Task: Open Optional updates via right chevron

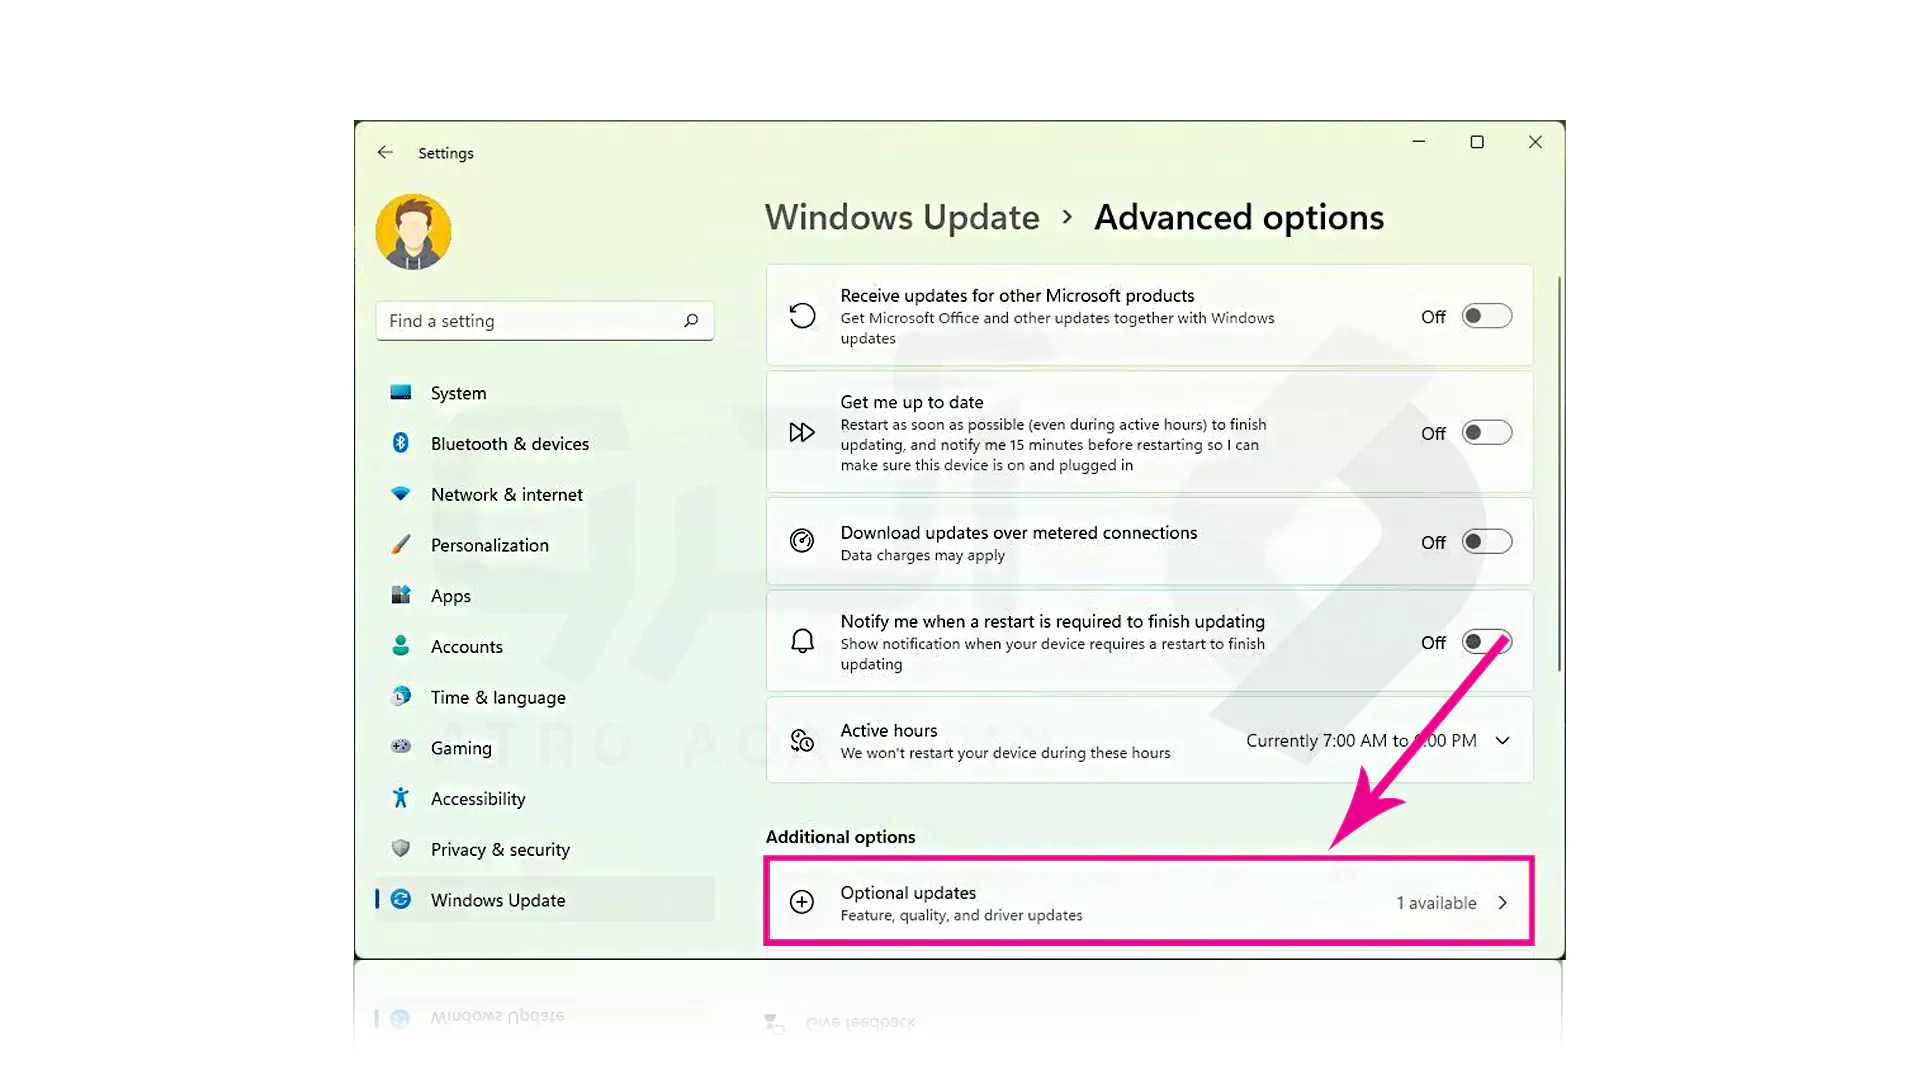Action: tap(1502, 903)
